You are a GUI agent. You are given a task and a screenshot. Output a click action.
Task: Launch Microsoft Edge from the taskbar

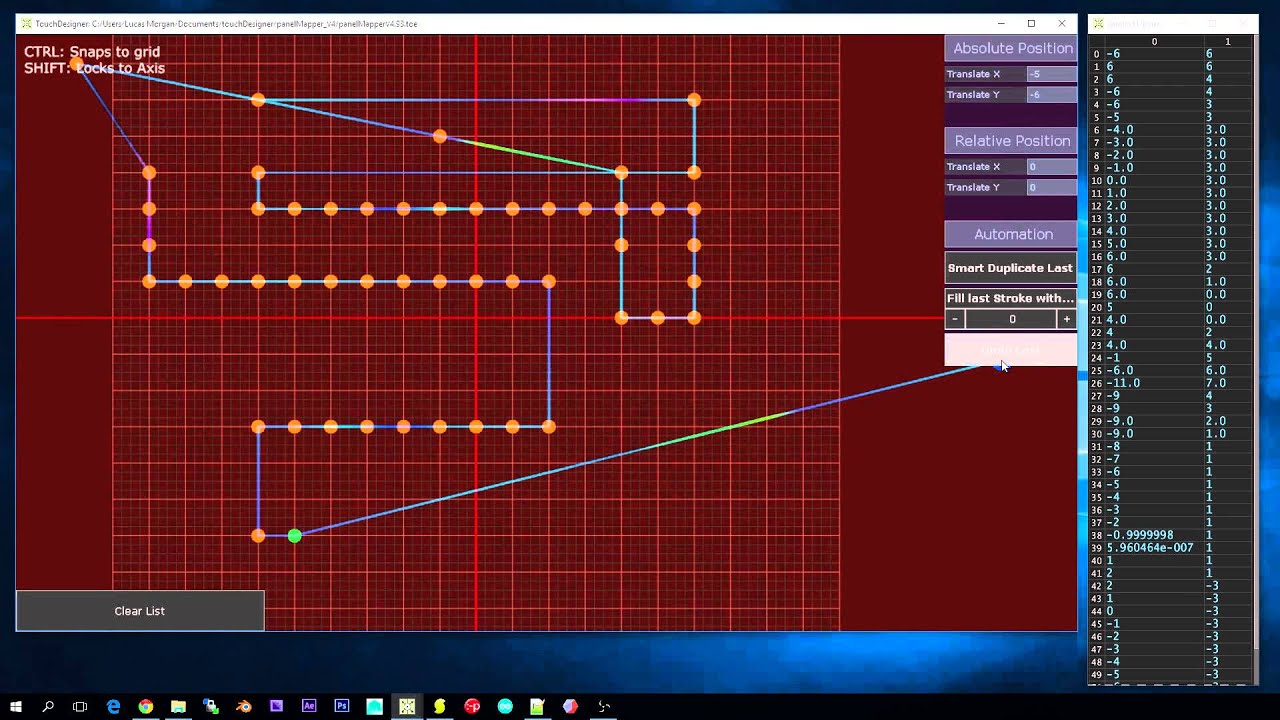coord(113,706)
